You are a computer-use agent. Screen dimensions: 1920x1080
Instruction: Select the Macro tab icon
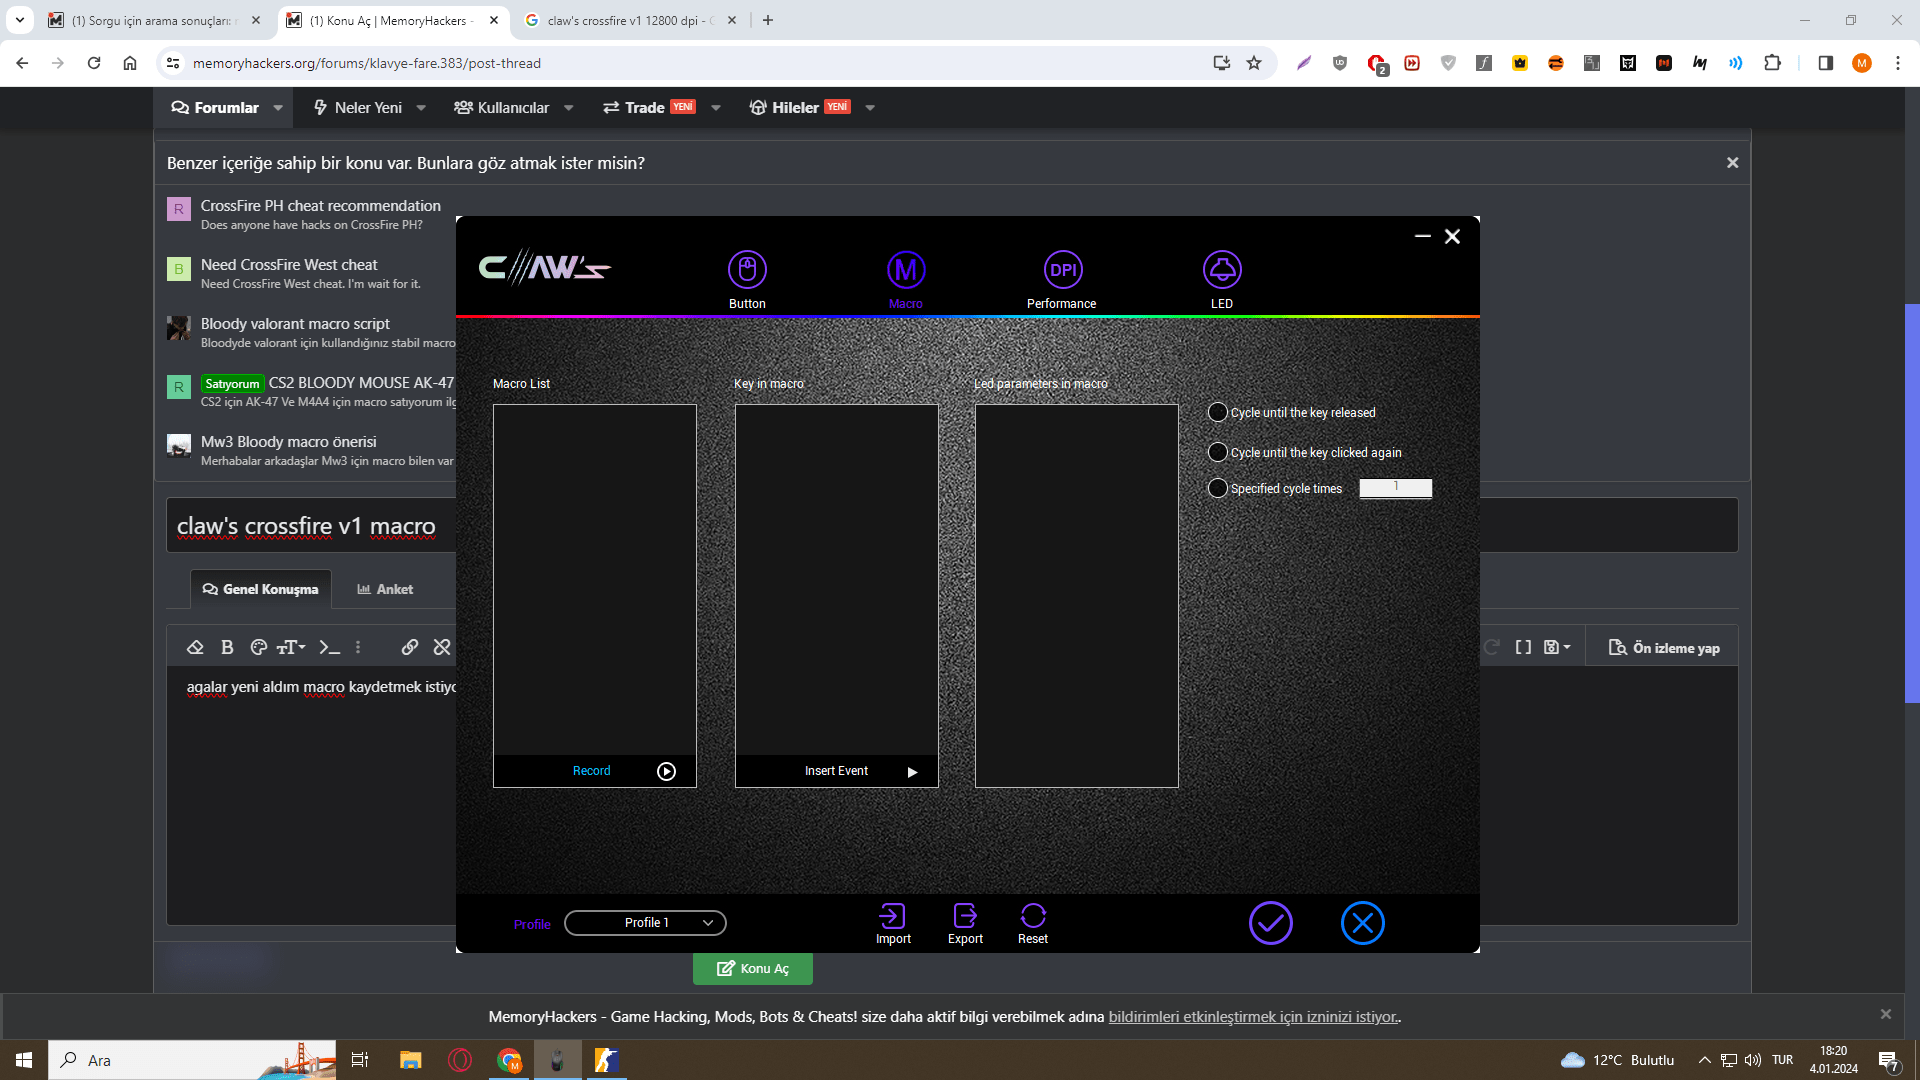[906, 270]
